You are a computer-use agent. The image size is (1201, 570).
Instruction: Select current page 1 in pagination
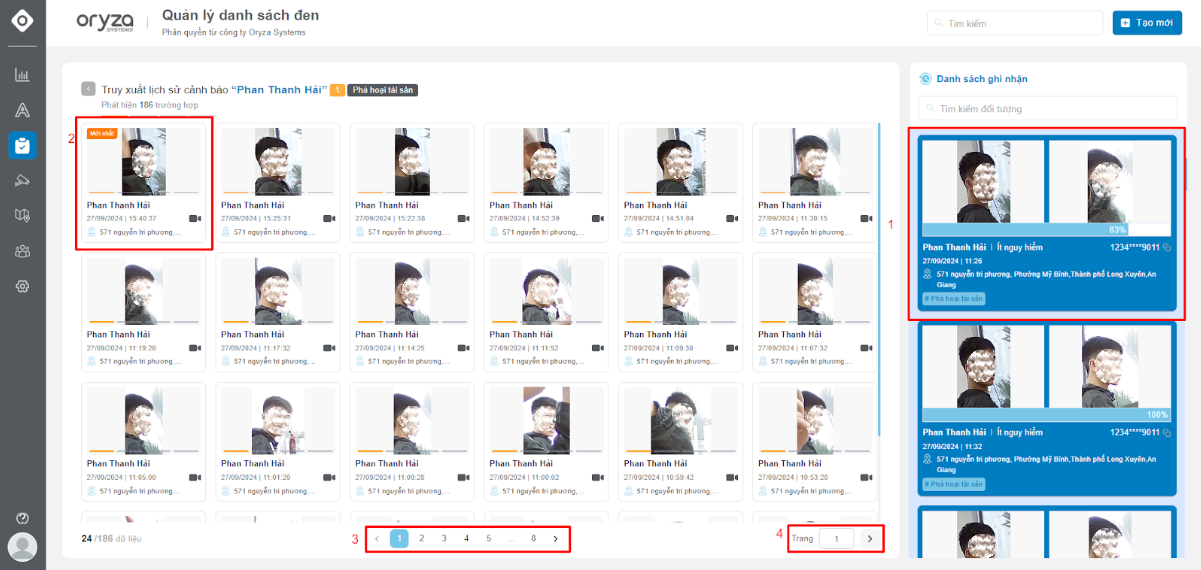399,539
